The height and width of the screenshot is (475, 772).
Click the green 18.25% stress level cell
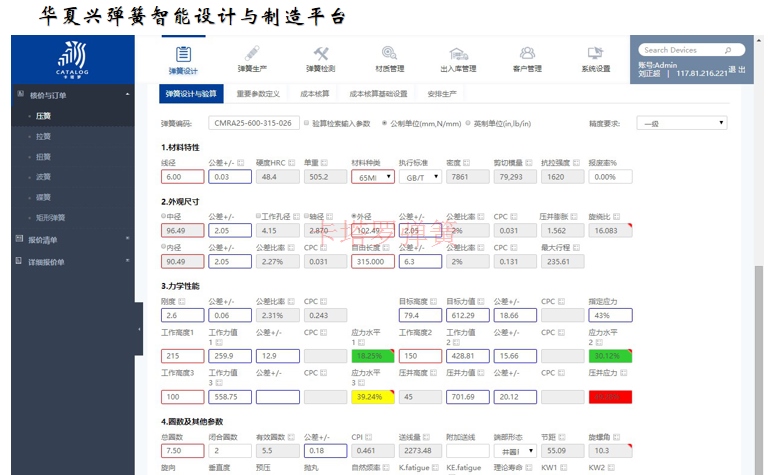(373, 356)
